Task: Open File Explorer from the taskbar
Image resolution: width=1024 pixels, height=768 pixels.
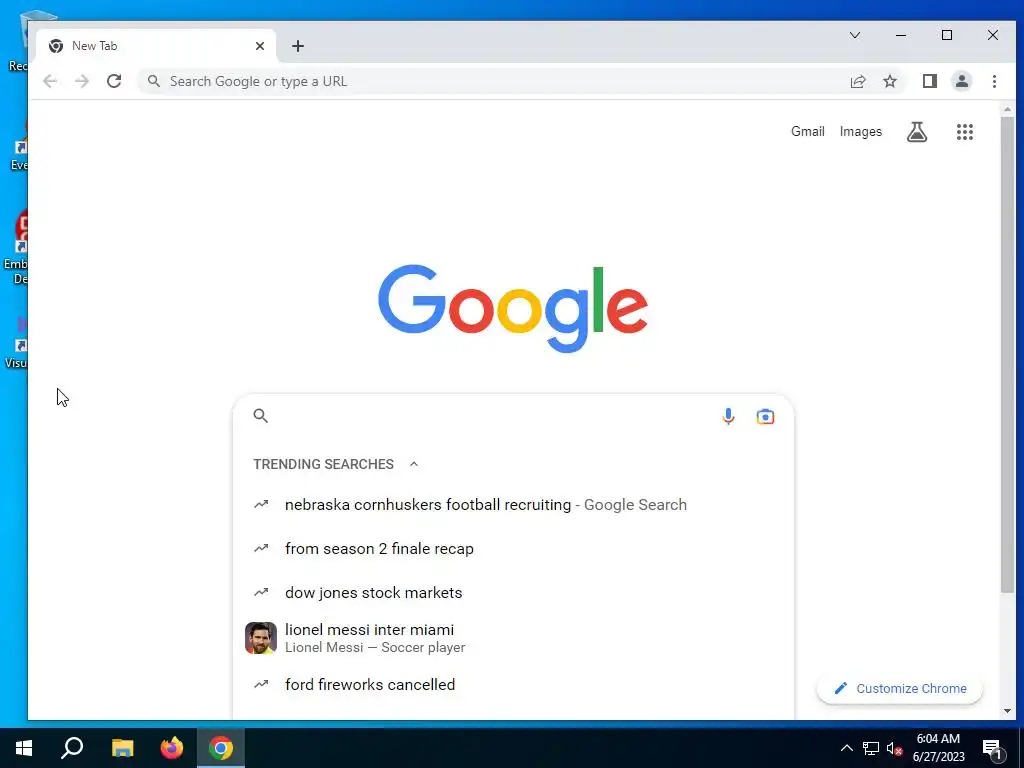Action: 122,748
